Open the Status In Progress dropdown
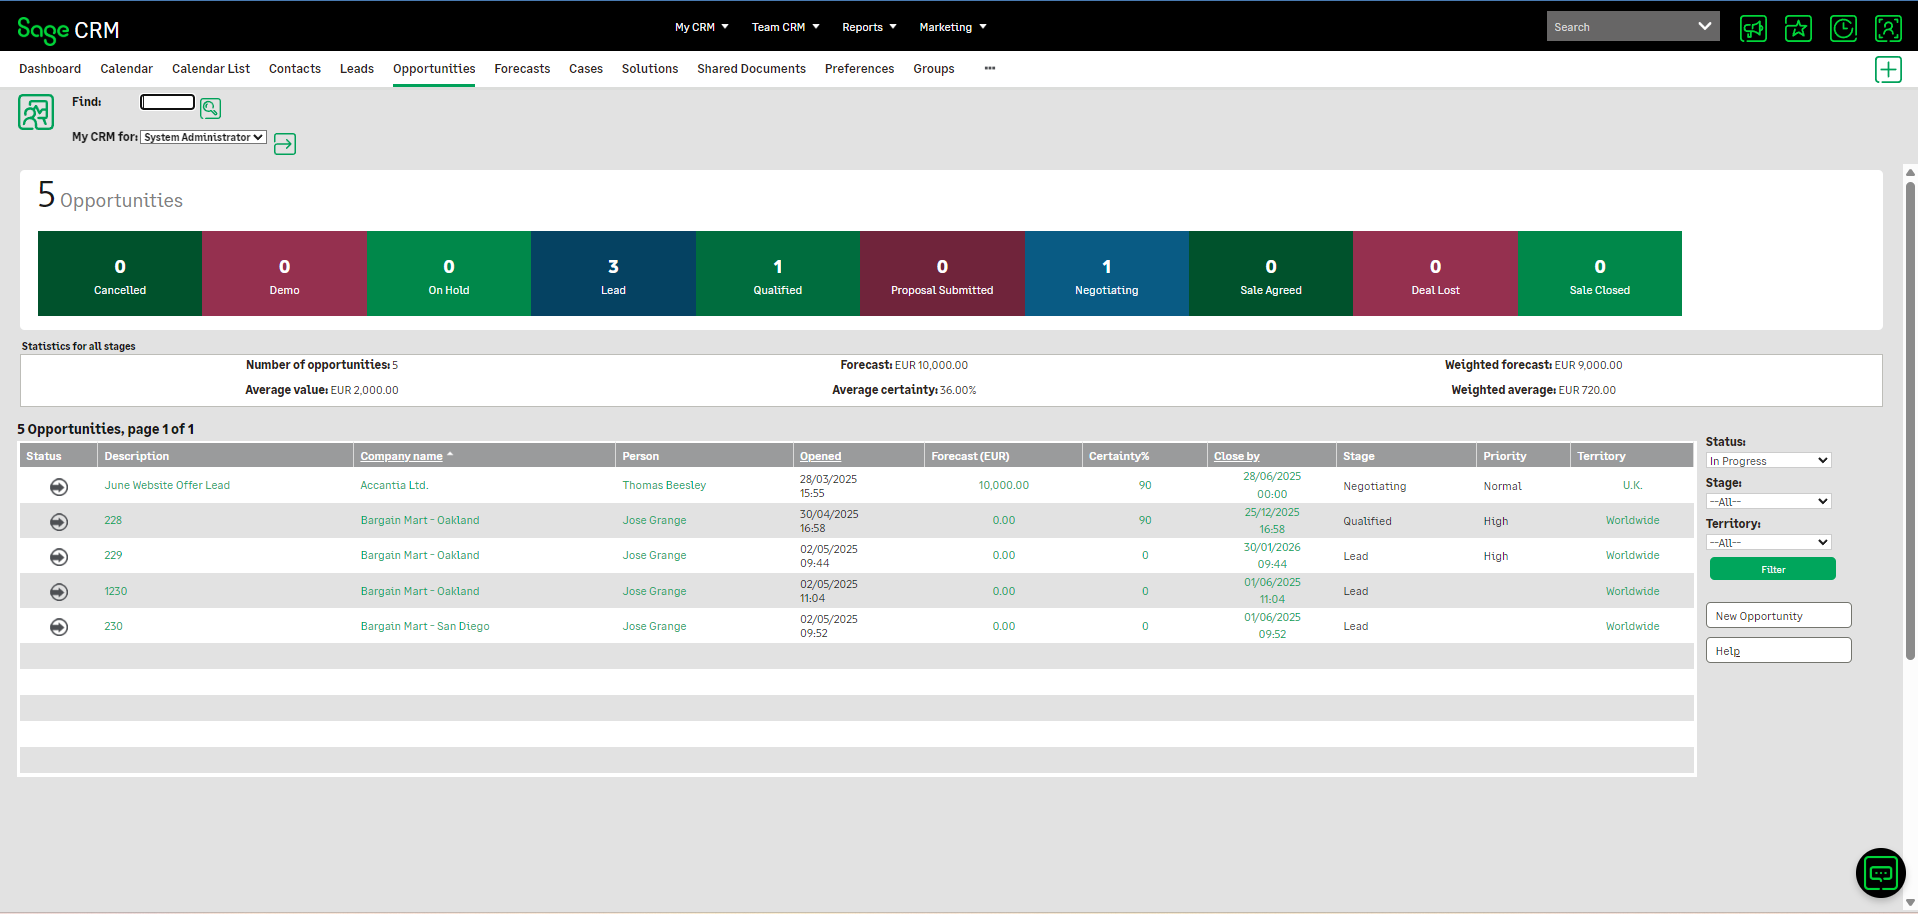The image size is (1918, 914). [x=1768, y=461]
